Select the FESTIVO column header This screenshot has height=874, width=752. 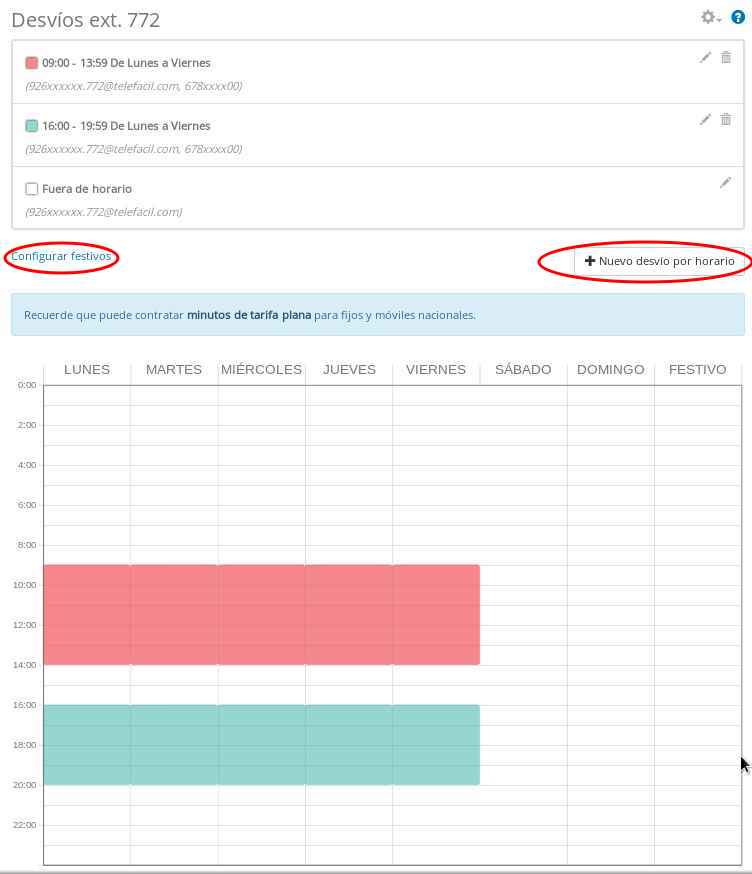pos(697,370)
